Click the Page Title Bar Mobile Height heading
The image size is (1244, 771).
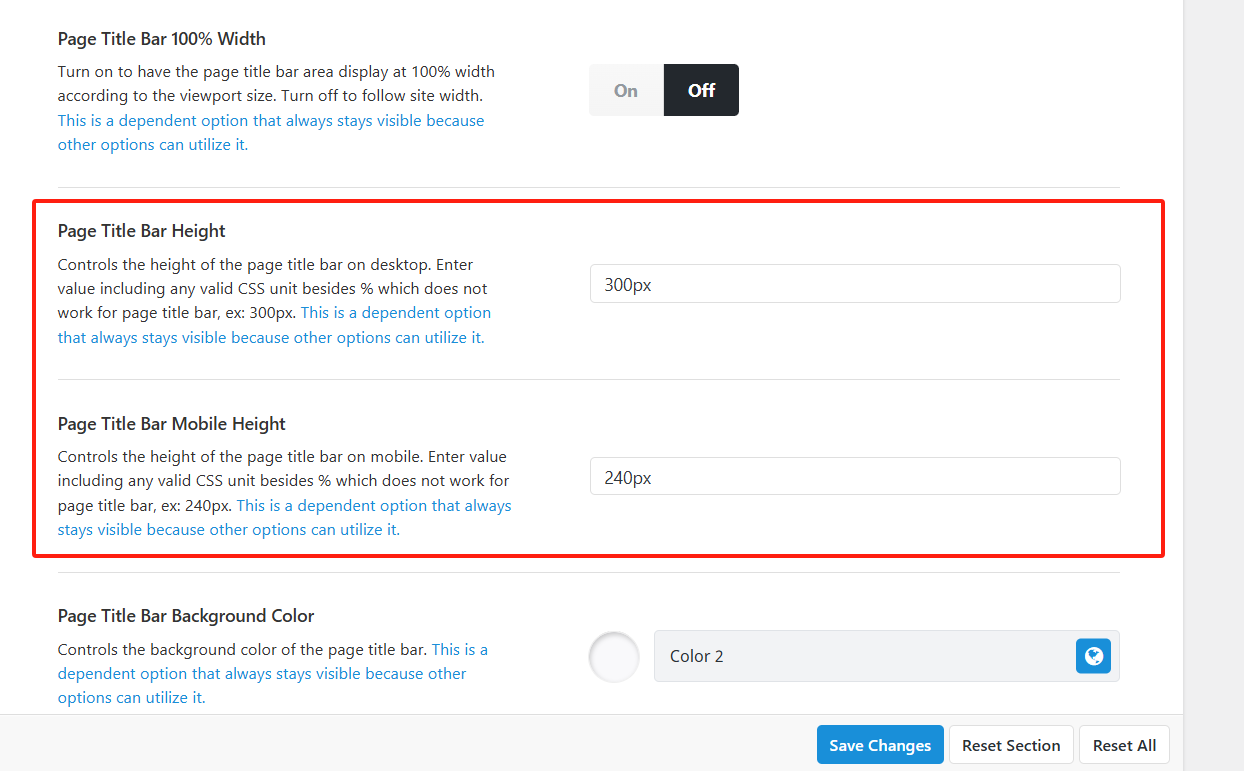pyautogui.click(x=172, y=424)
